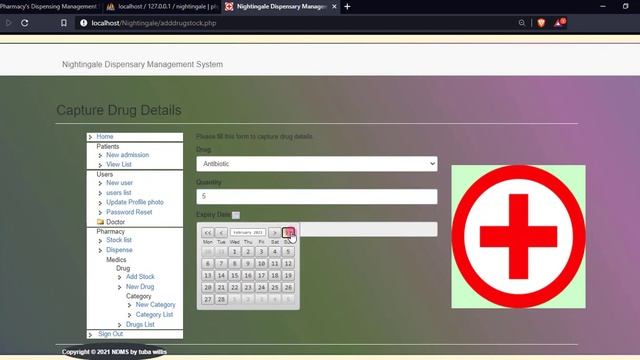Click the calendar icon beside Expiry Date
Screen dimensions: 640x360
click(236, 215)
